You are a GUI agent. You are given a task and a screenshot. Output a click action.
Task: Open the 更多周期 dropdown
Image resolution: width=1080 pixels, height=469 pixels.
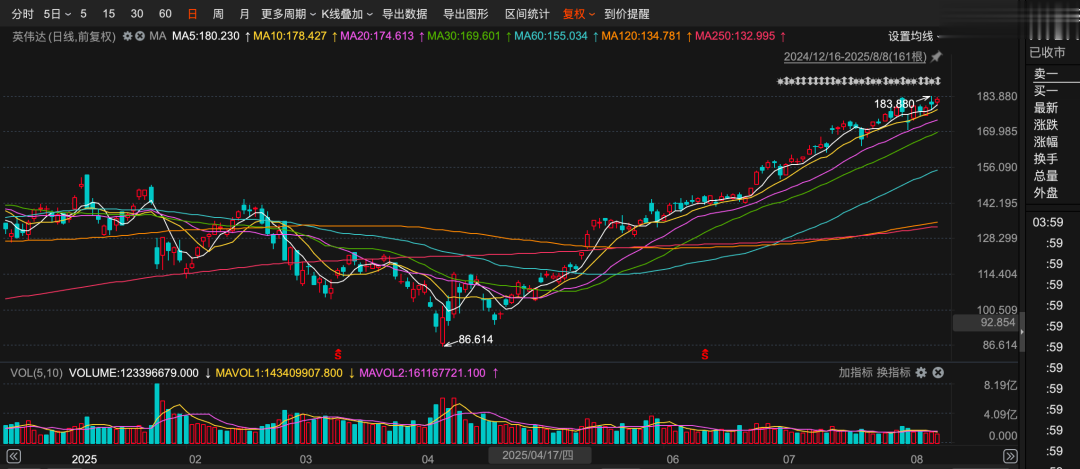pyautogui.click(x=289, y=14)
